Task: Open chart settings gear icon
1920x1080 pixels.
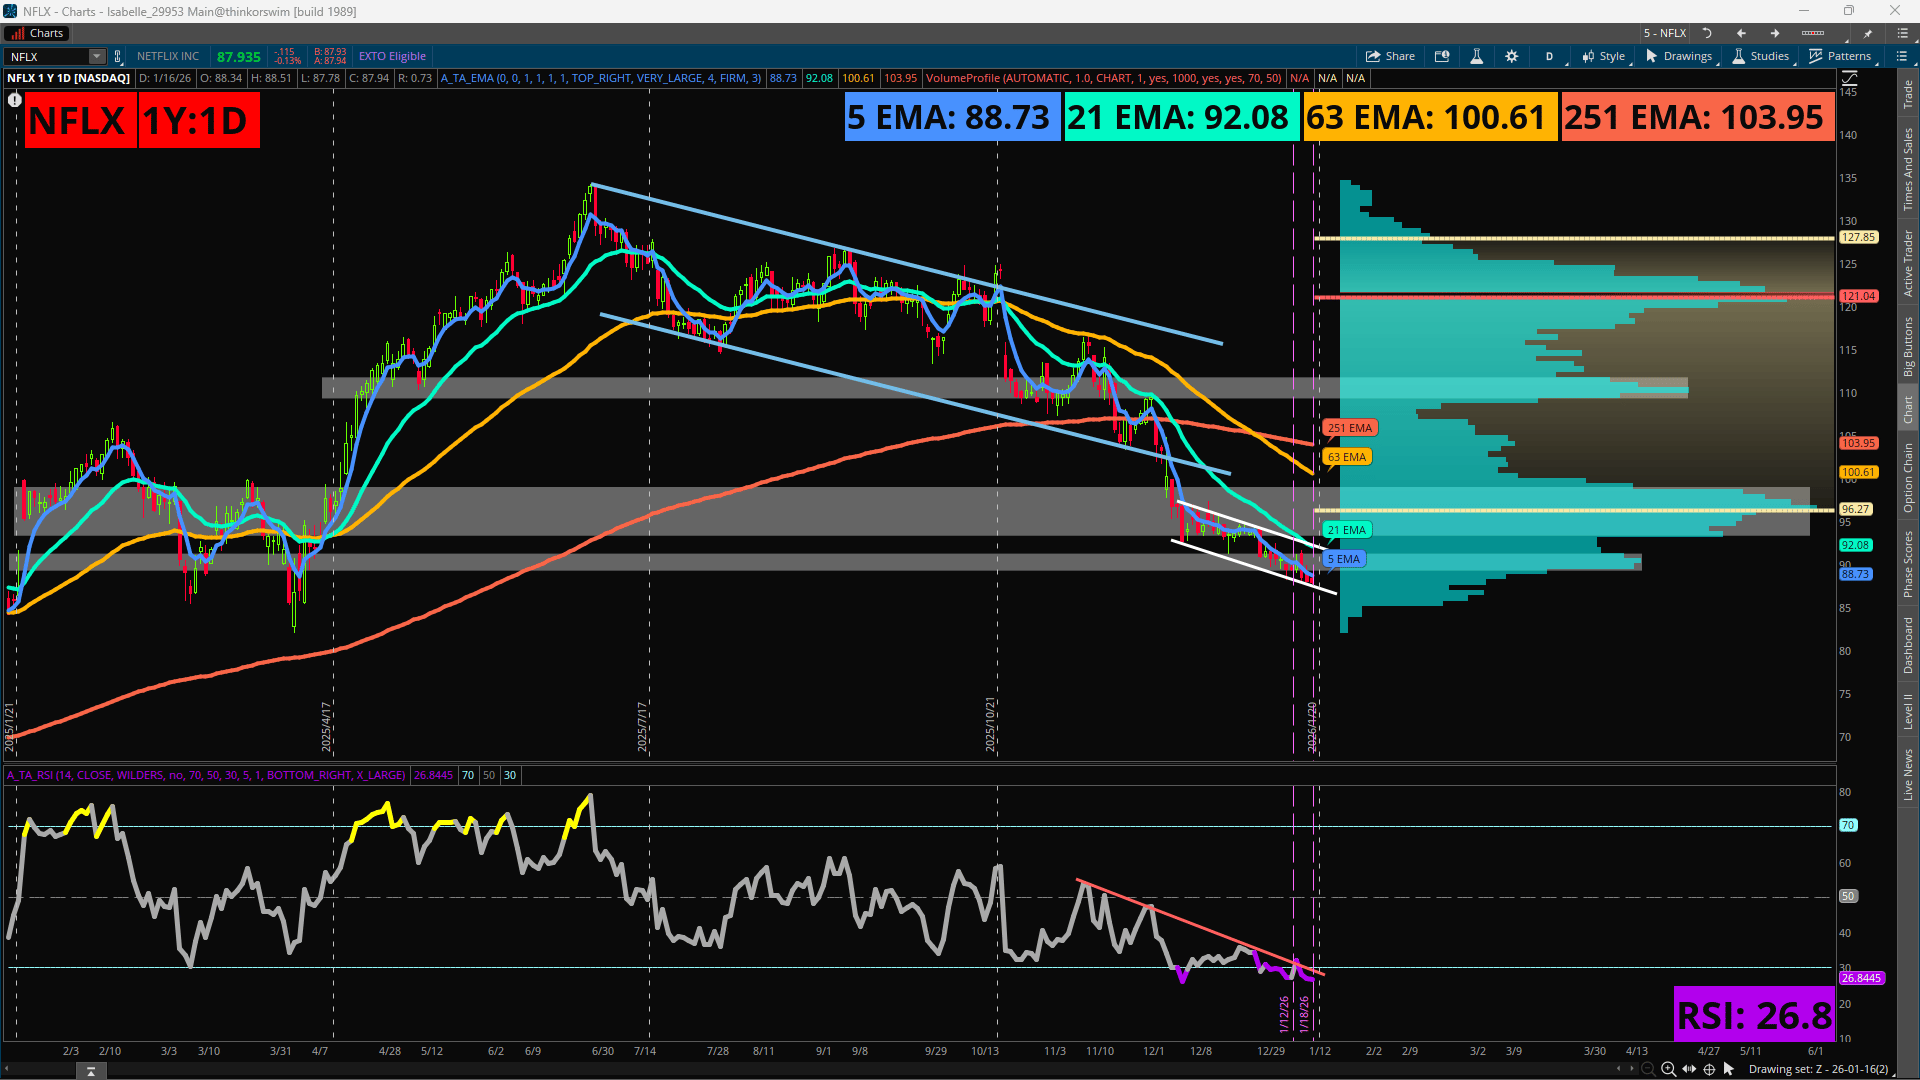Action: [1511, 56]
